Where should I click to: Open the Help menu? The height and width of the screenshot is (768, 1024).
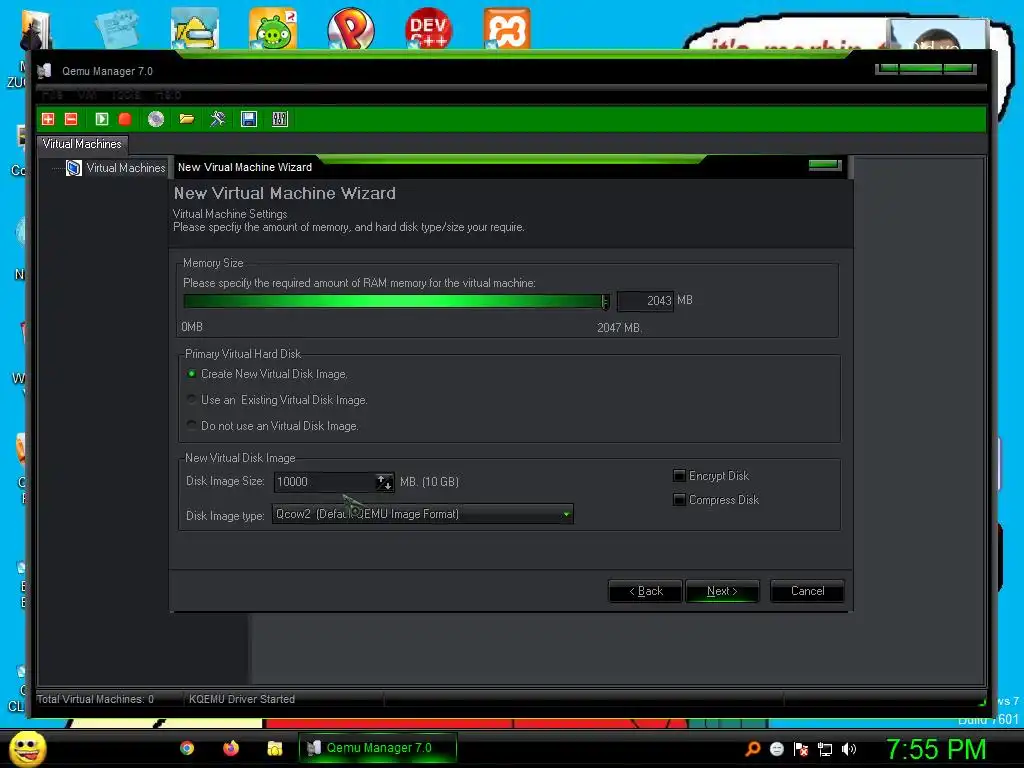click(x=168, y=95)
